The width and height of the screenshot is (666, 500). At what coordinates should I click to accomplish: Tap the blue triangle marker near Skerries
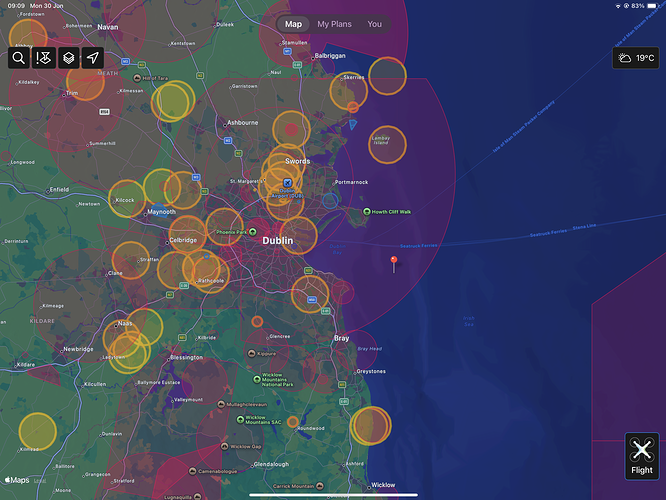tap(353, 124)
